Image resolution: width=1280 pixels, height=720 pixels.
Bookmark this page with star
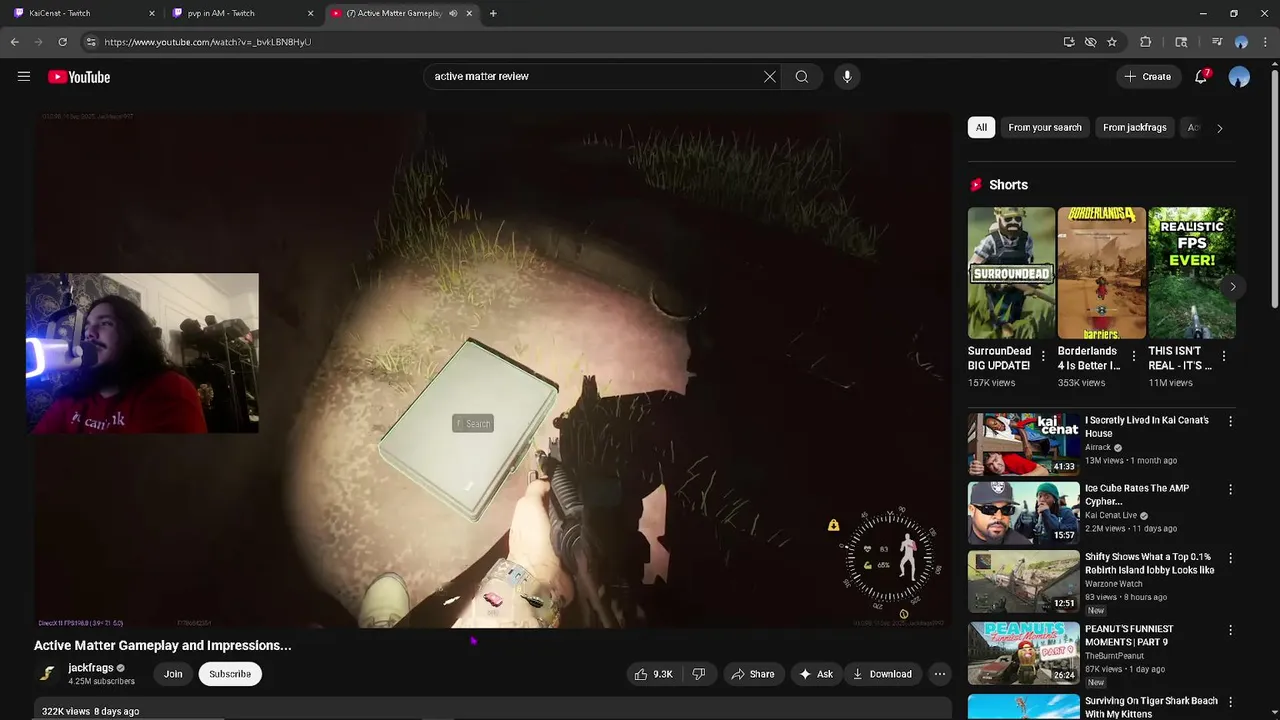point(1112,42)
